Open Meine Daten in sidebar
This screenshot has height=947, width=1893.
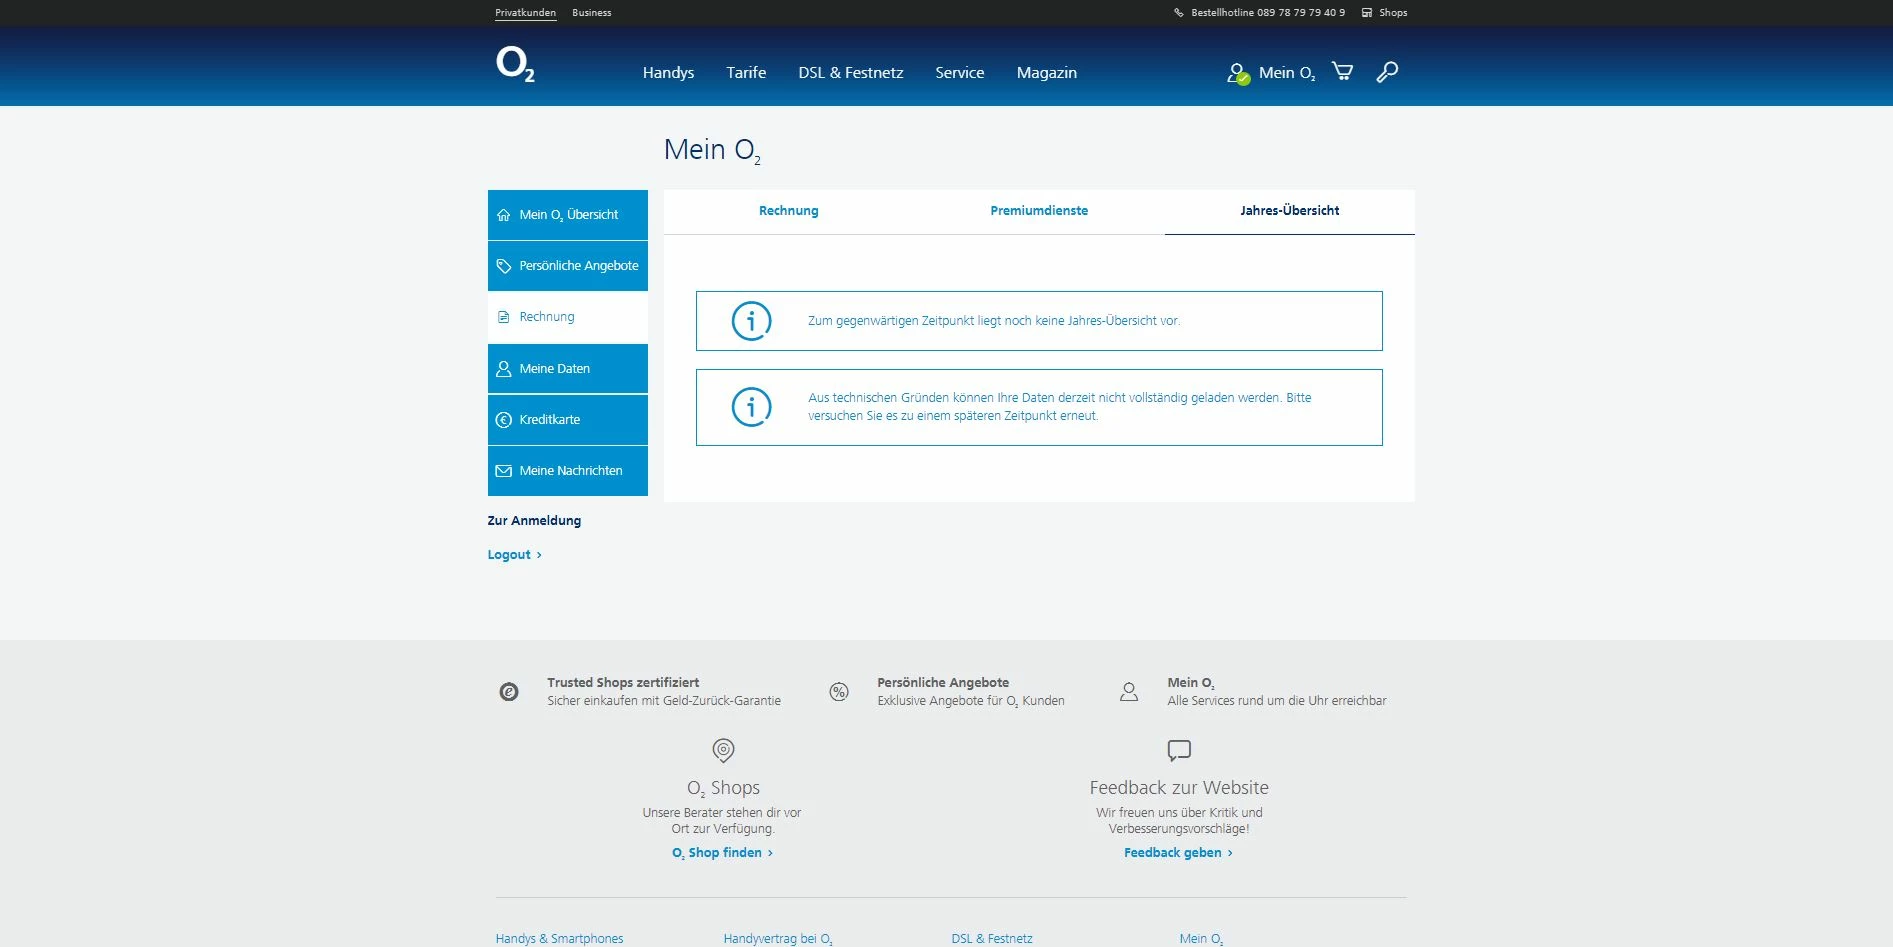point(568,369)
